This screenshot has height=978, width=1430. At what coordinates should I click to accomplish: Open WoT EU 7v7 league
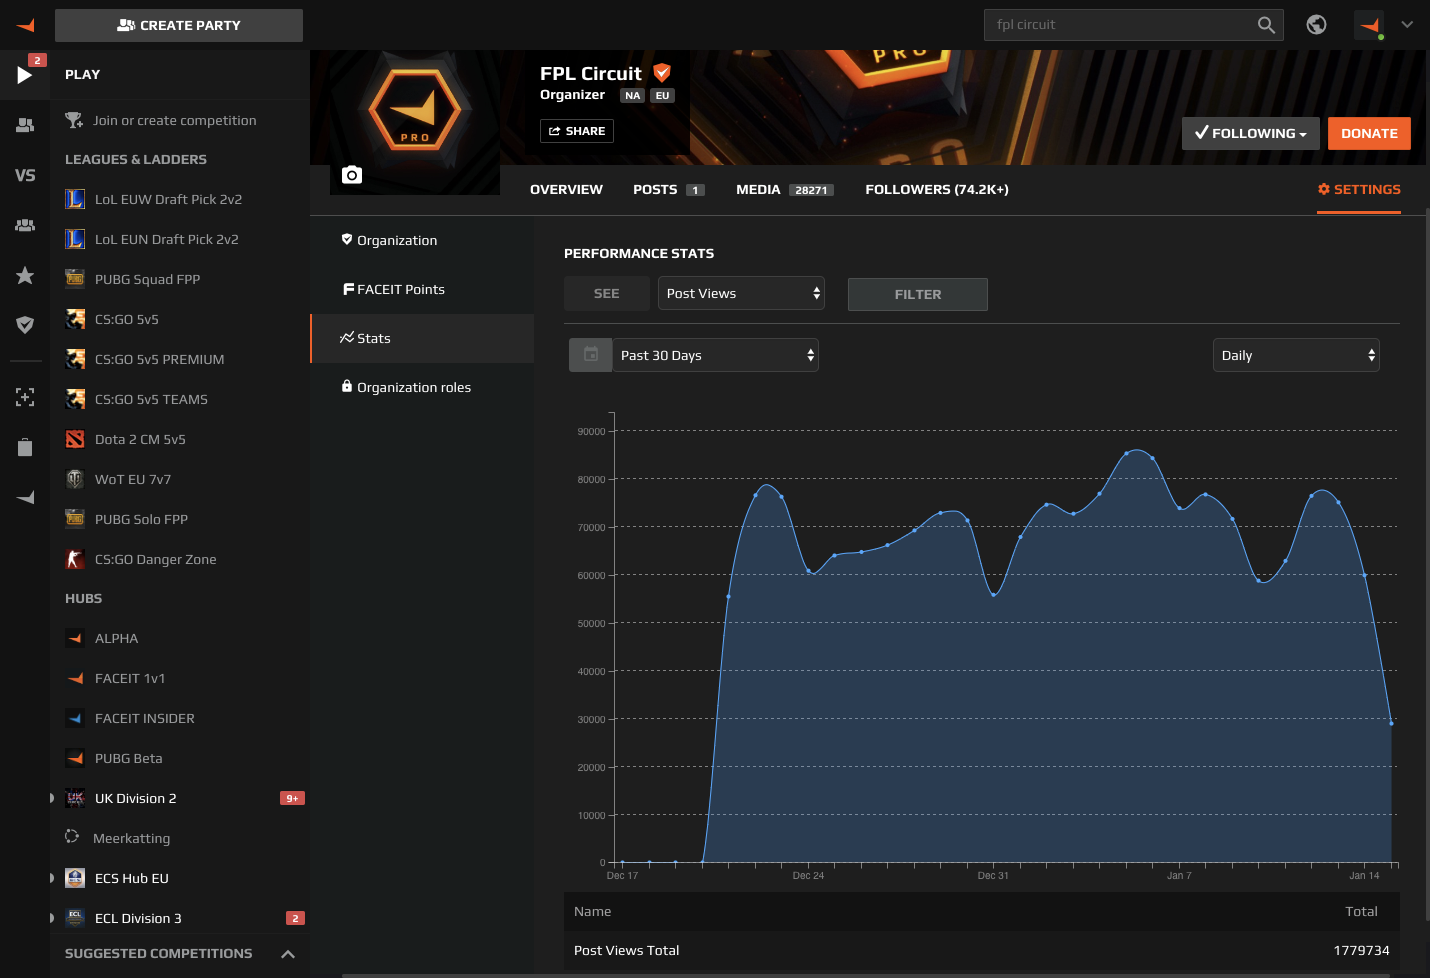pos(119,479)
